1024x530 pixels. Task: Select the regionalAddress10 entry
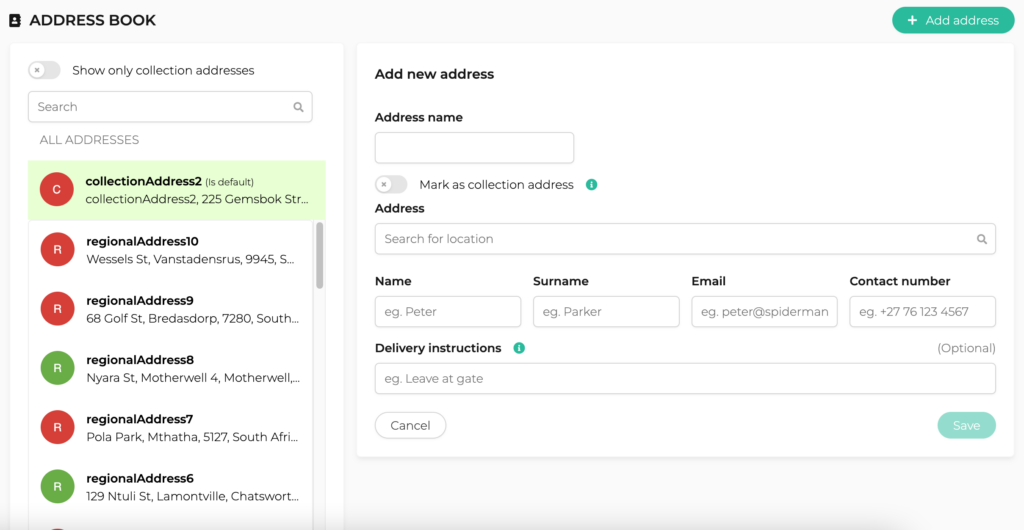(x=170, y=250)
